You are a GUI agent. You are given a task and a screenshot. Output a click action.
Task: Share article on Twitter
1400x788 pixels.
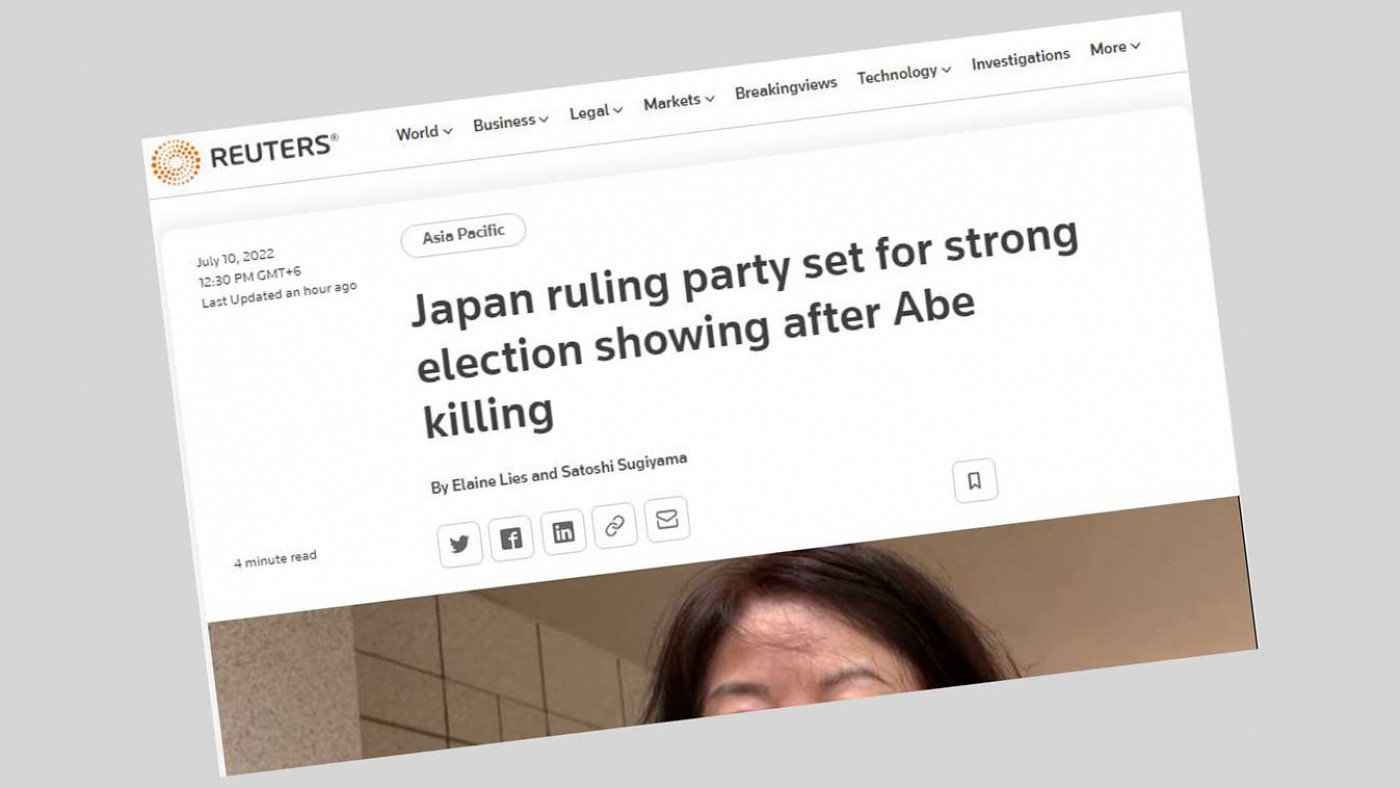460,544
